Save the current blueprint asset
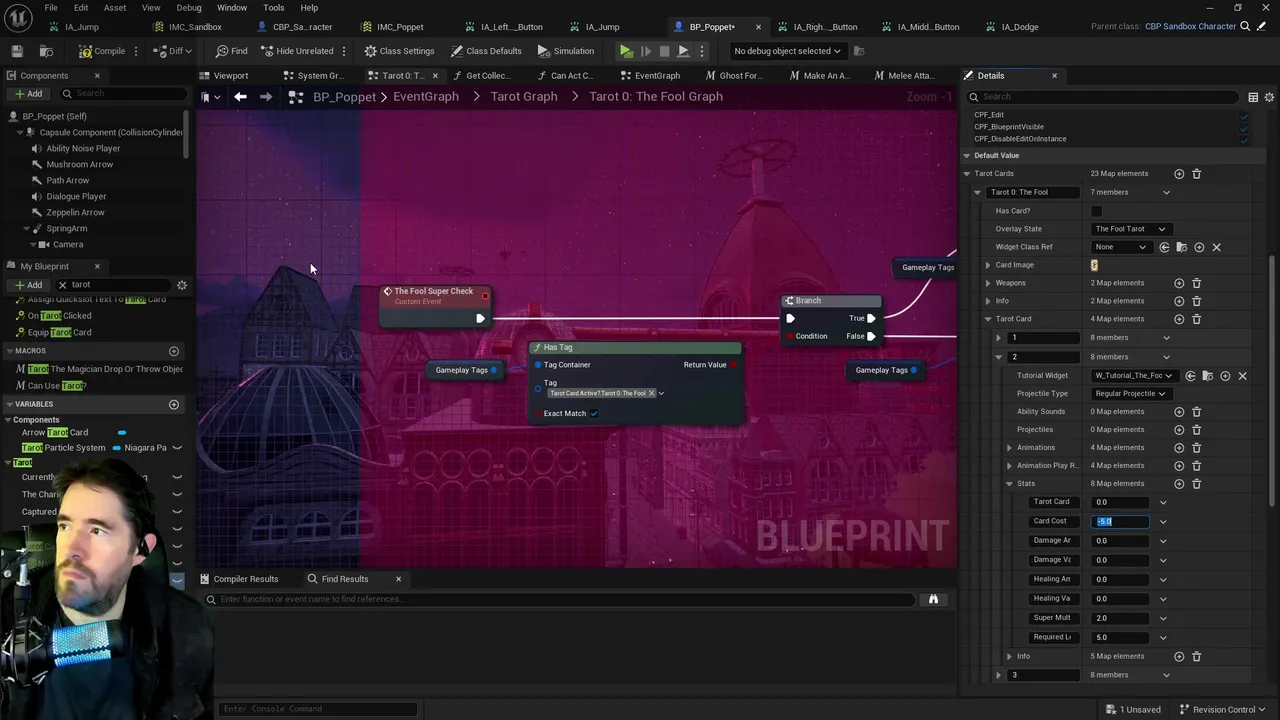 pyautogui.click(x=17, y=51)
